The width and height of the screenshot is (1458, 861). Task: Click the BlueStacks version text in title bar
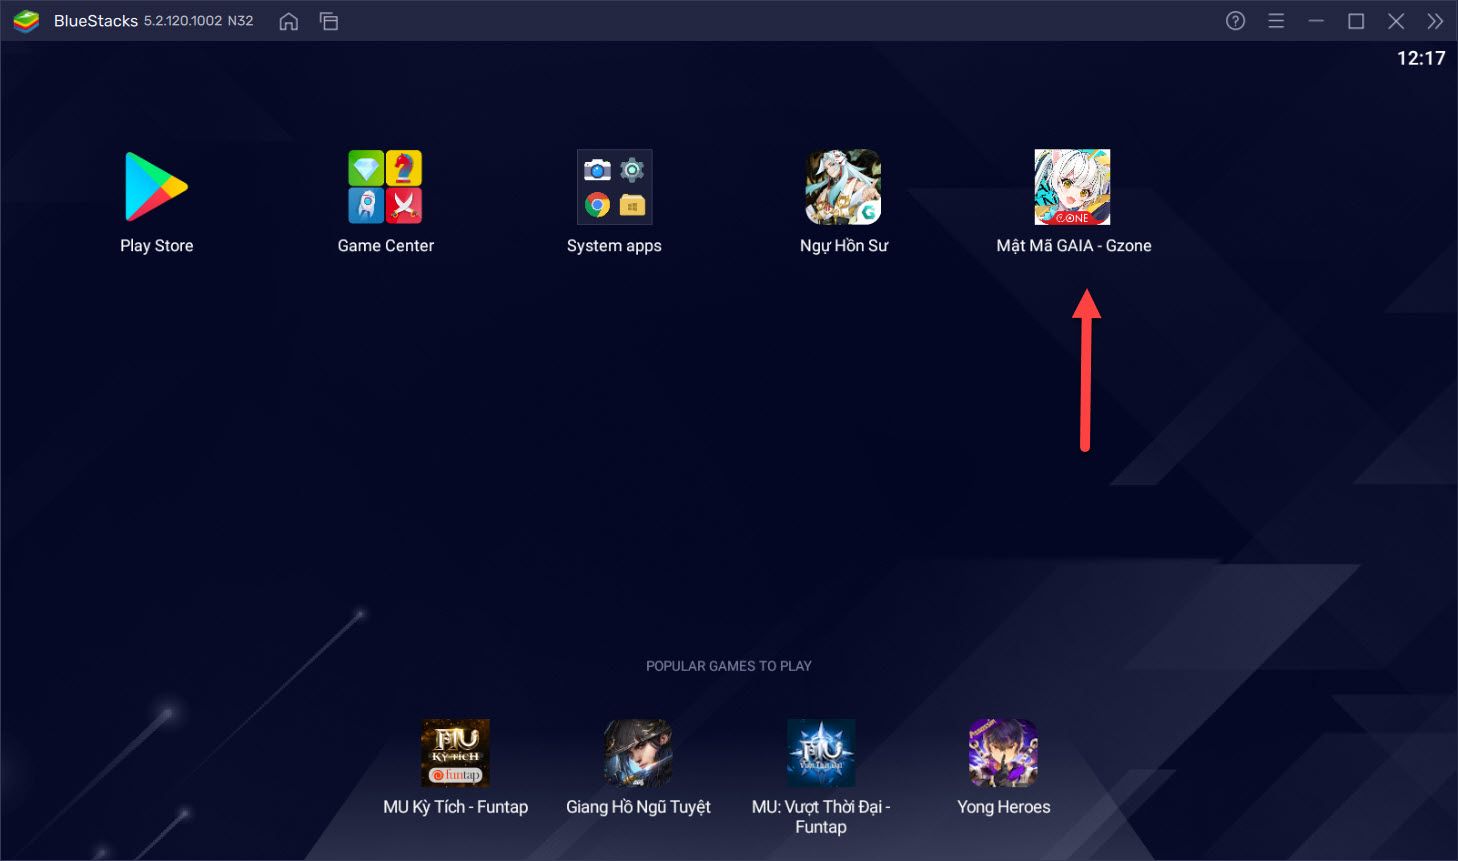coord(199,21)
